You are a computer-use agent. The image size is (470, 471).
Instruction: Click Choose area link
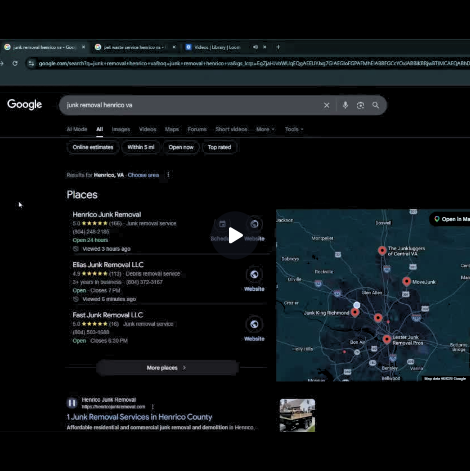tap(143, 175)
